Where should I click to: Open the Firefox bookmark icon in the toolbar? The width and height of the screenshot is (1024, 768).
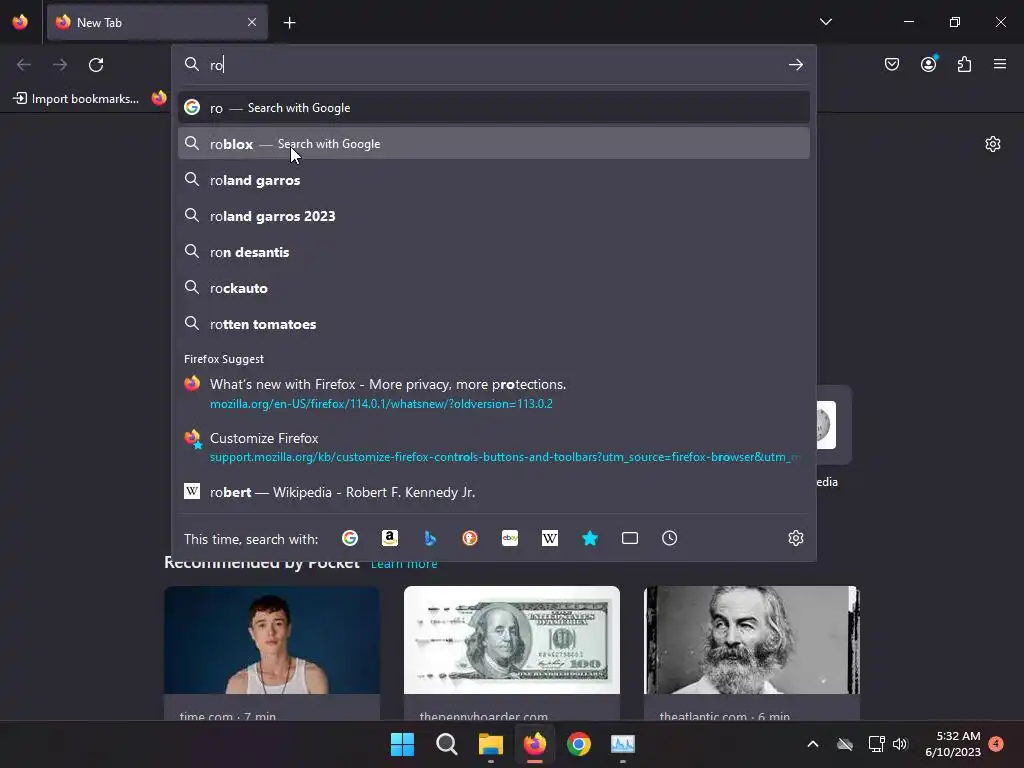(x=159, y=98)
